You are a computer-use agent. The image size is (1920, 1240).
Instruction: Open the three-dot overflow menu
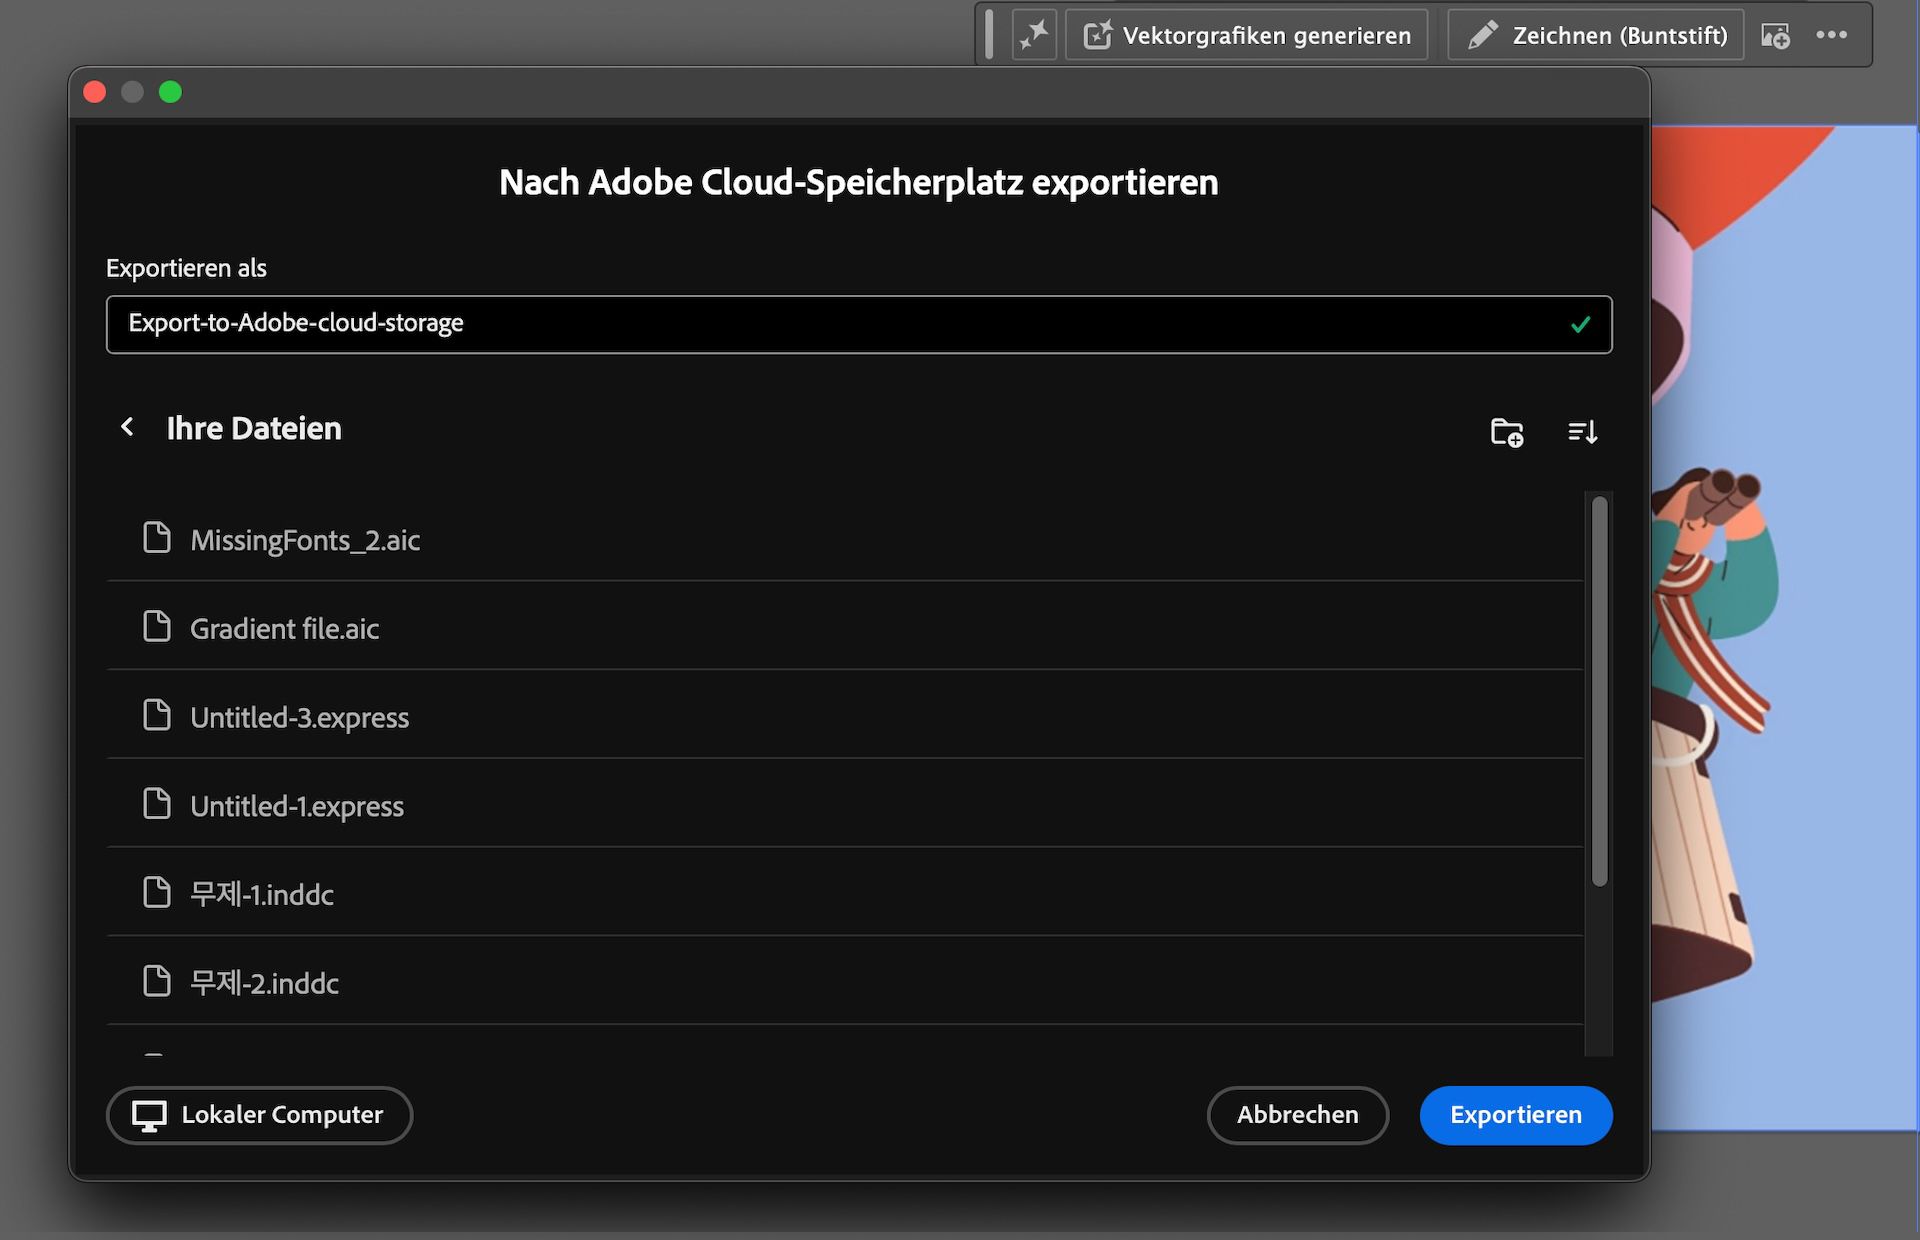1833,35
